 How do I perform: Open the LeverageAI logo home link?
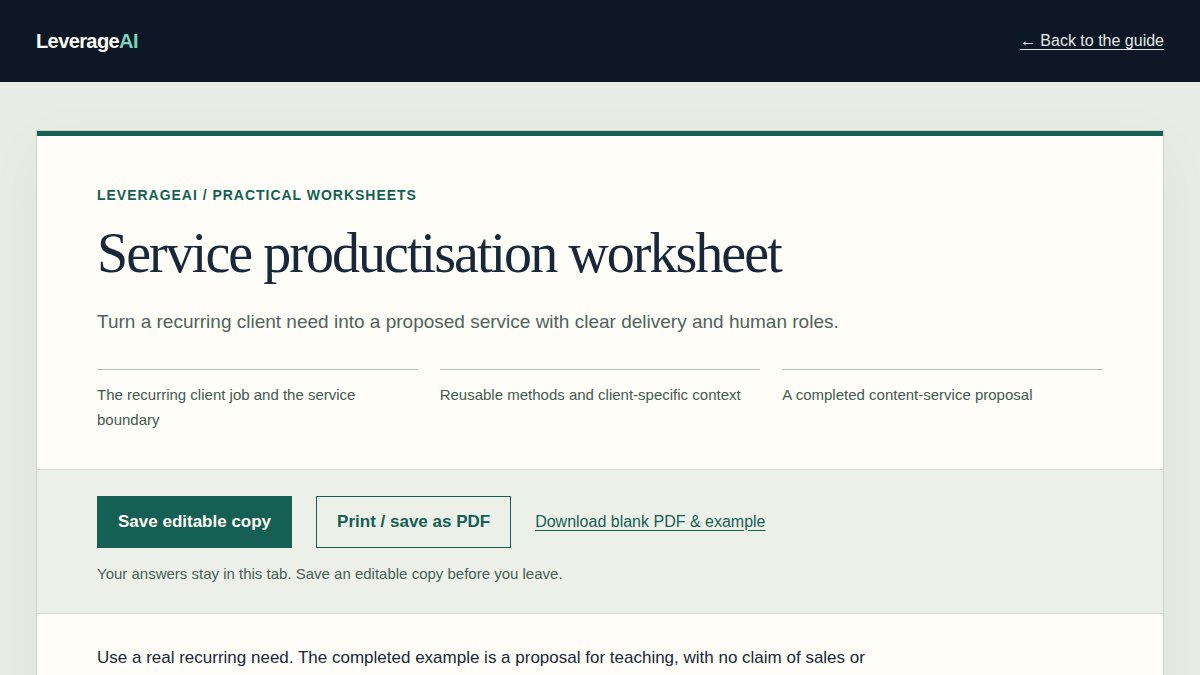(87, 41)
